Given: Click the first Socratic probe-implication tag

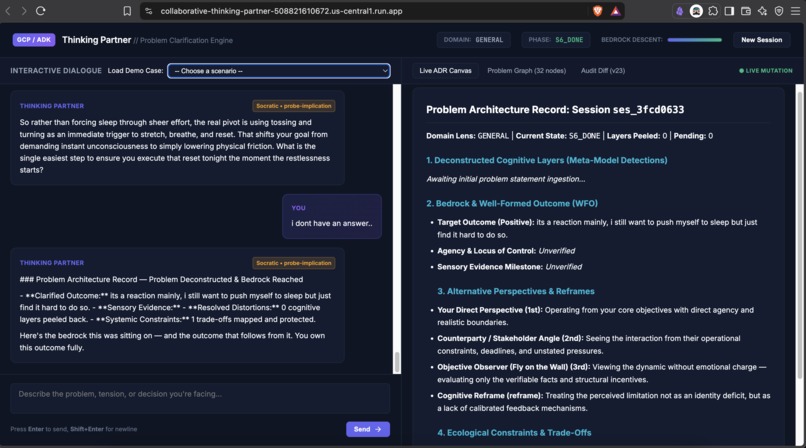Looking at the screenshot, I should [294, 106].
